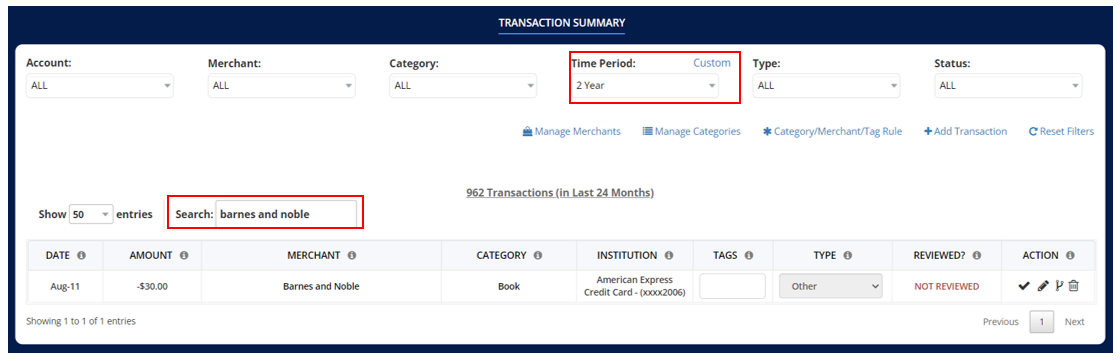Image resolution: width=1120 pixels, height=361 pixels.
Task: Click the Aug-11 date cell
Action: [65, 286]
